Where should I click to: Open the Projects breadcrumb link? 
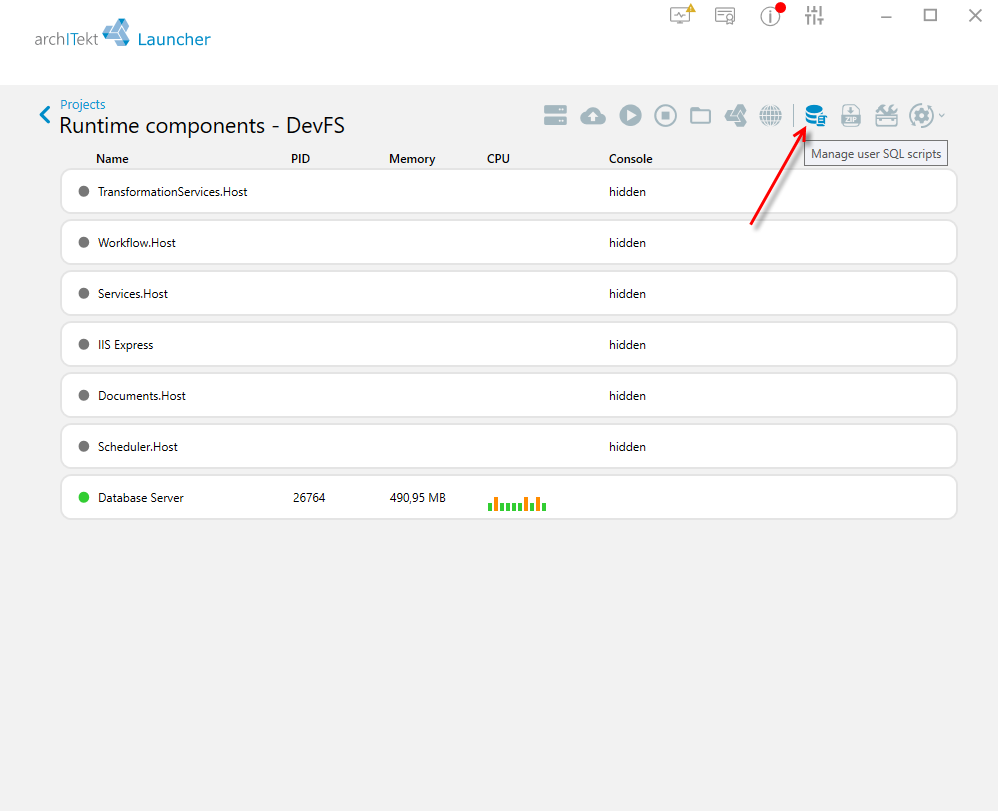click(x=83, y=104)
